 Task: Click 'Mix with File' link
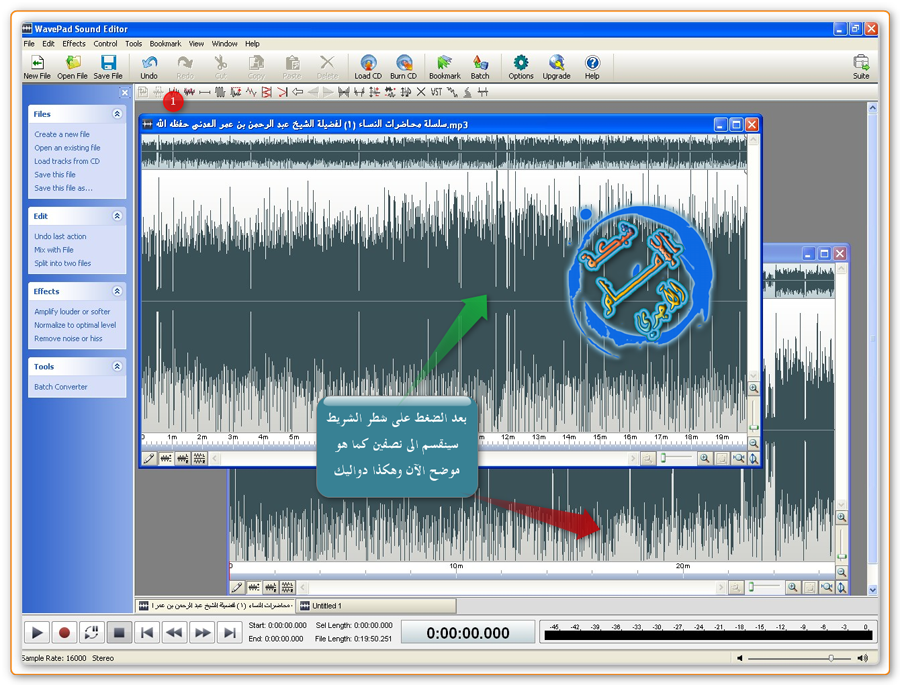[x=54, y=250]
